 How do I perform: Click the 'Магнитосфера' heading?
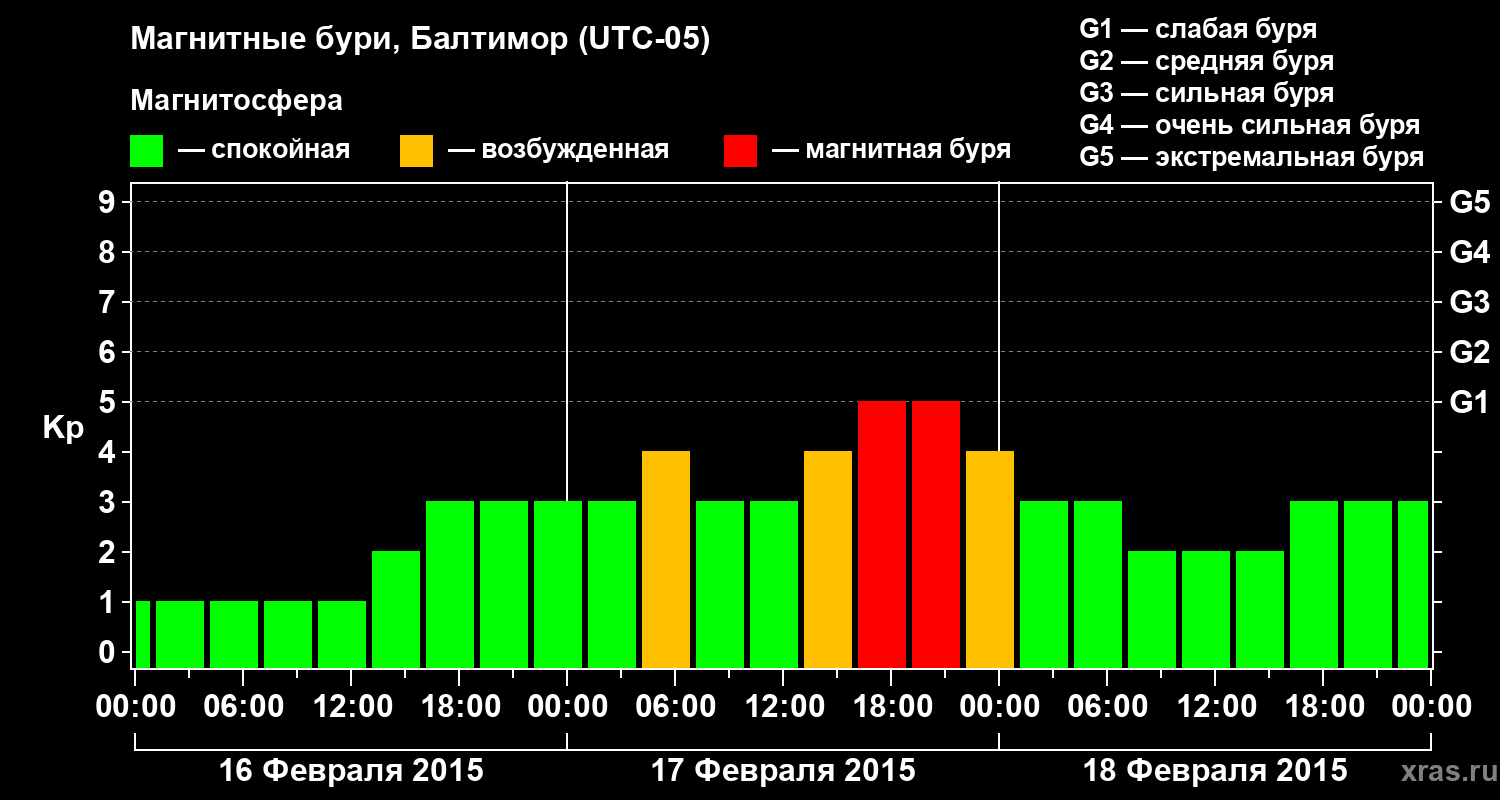236,101
